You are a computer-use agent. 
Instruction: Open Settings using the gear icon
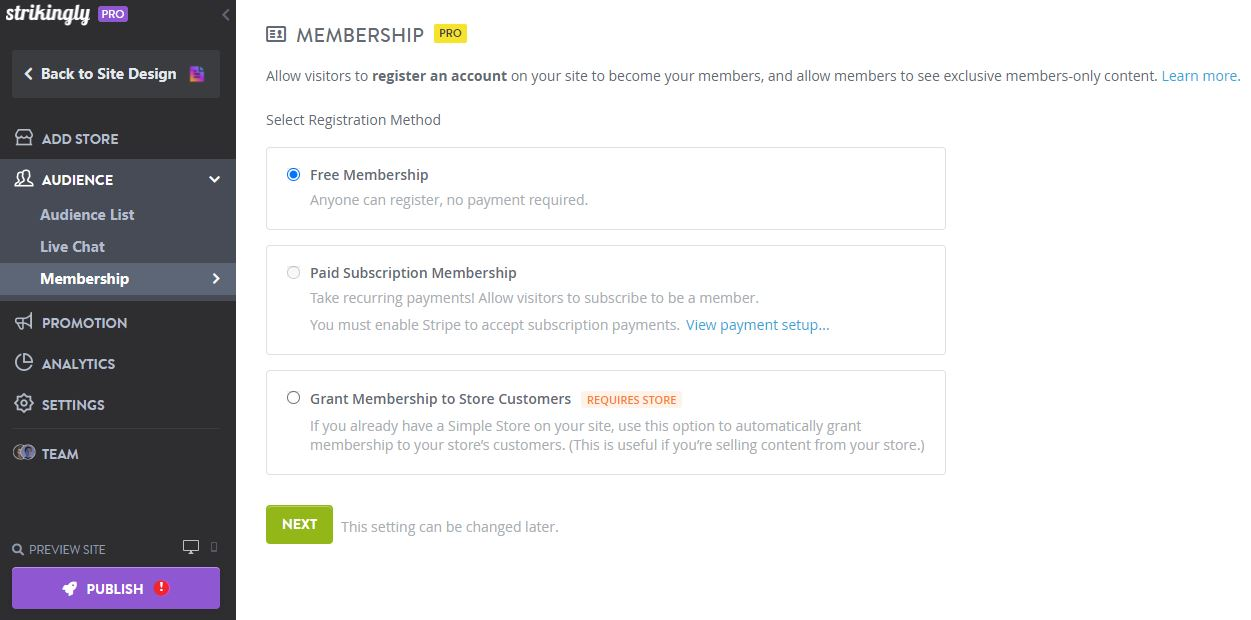pyautogui.click(x=23, y=404)
